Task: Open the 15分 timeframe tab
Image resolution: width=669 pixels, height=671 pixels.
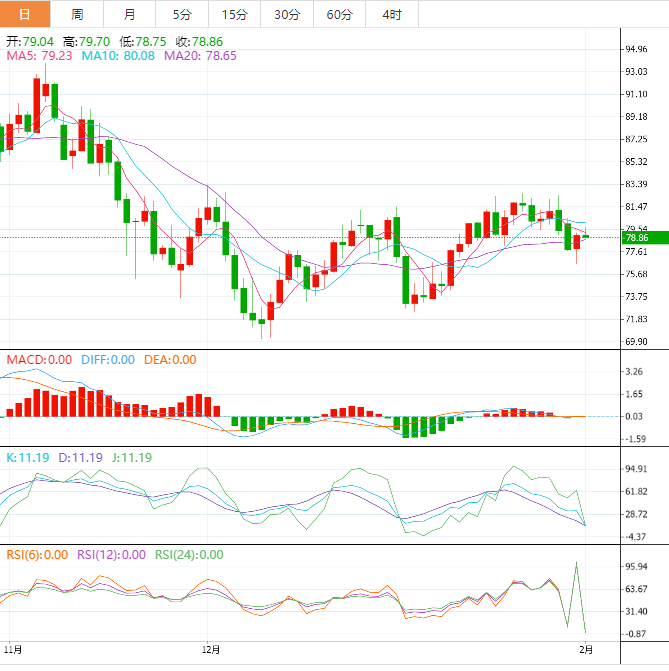Action: tap(235, 14)
